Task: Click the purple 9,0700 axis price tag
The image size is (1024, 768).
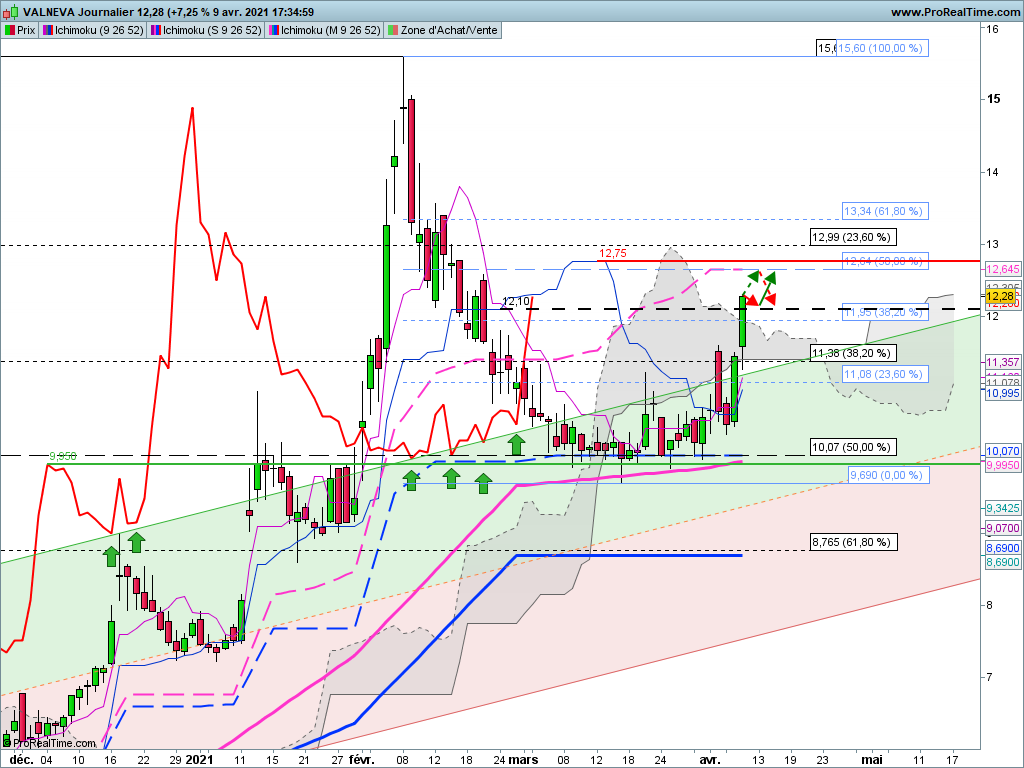Action: 1002,528
